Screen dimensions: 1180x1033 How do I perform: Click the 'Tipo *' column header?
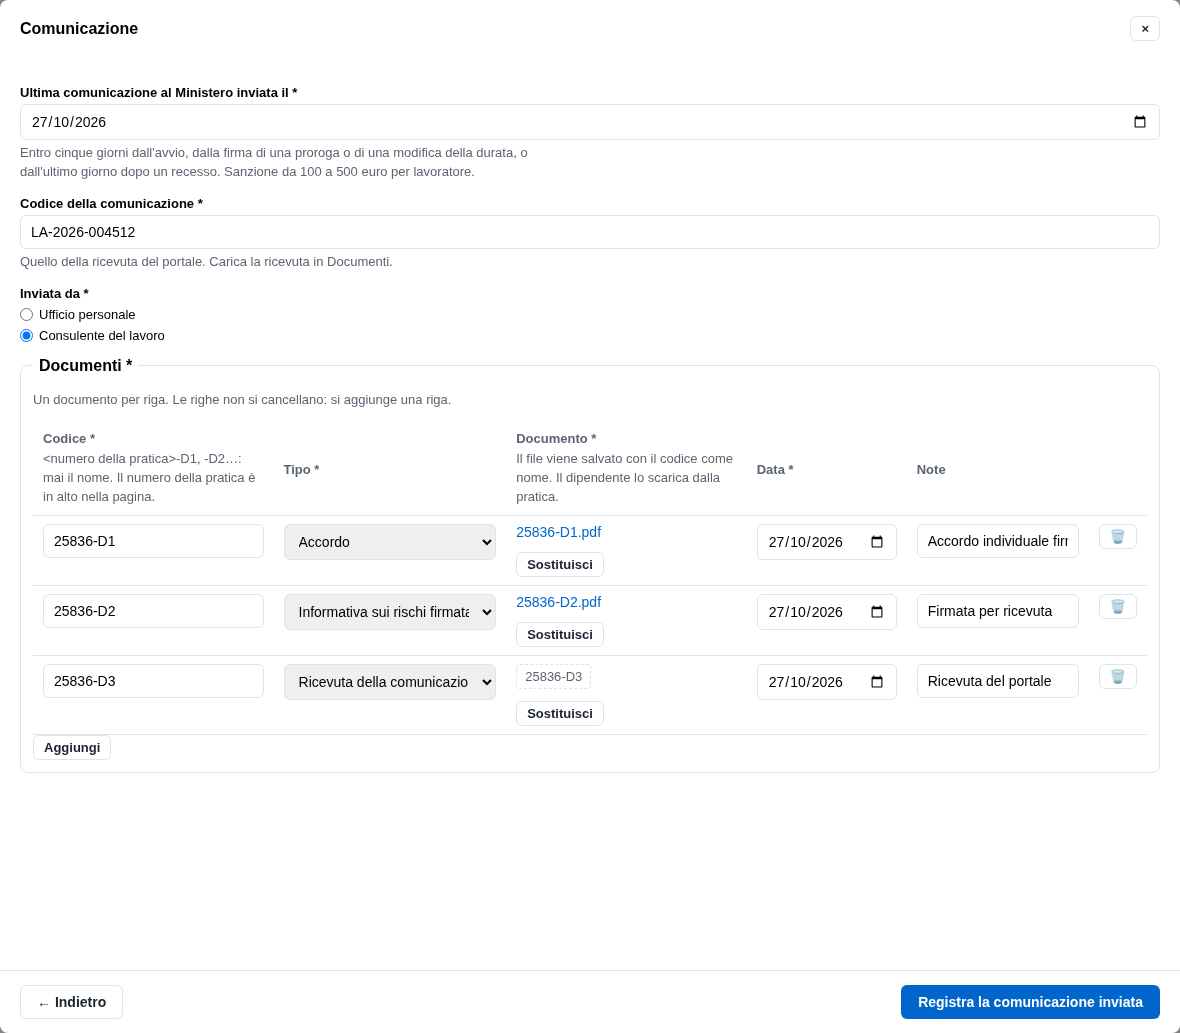click(x=301, y=469)
